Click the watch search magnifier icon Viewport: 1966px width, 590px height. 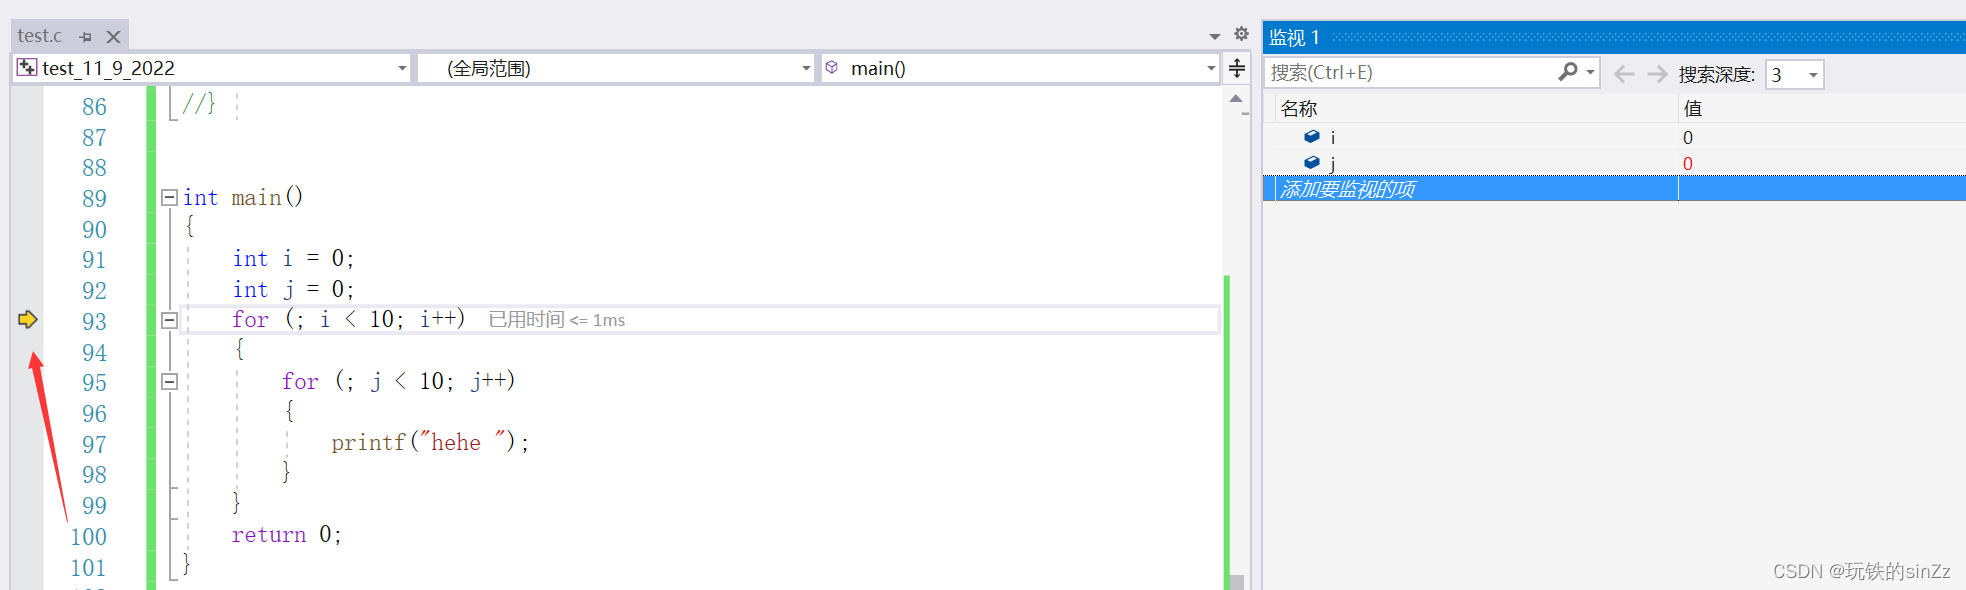tap(1568, 72)
